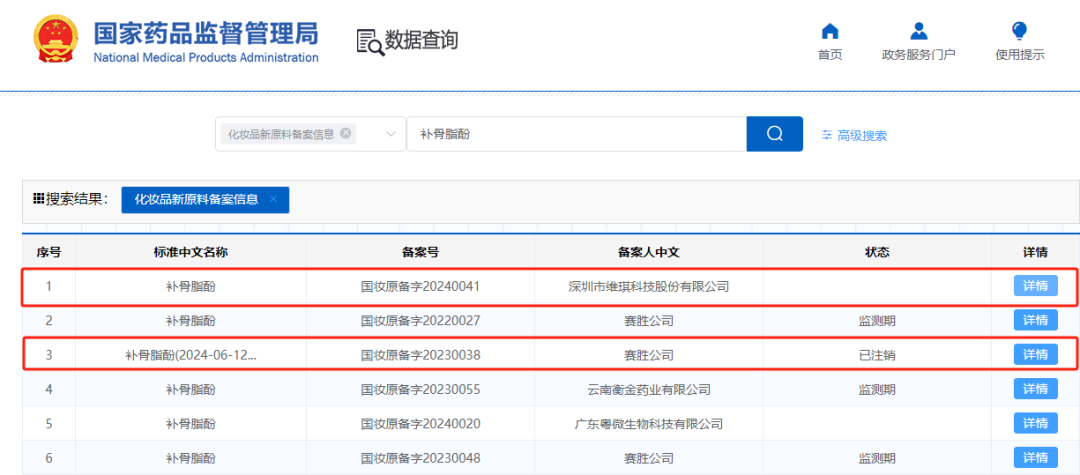
Task: Click the 已注销 status cell
Action: pos(877,355)
